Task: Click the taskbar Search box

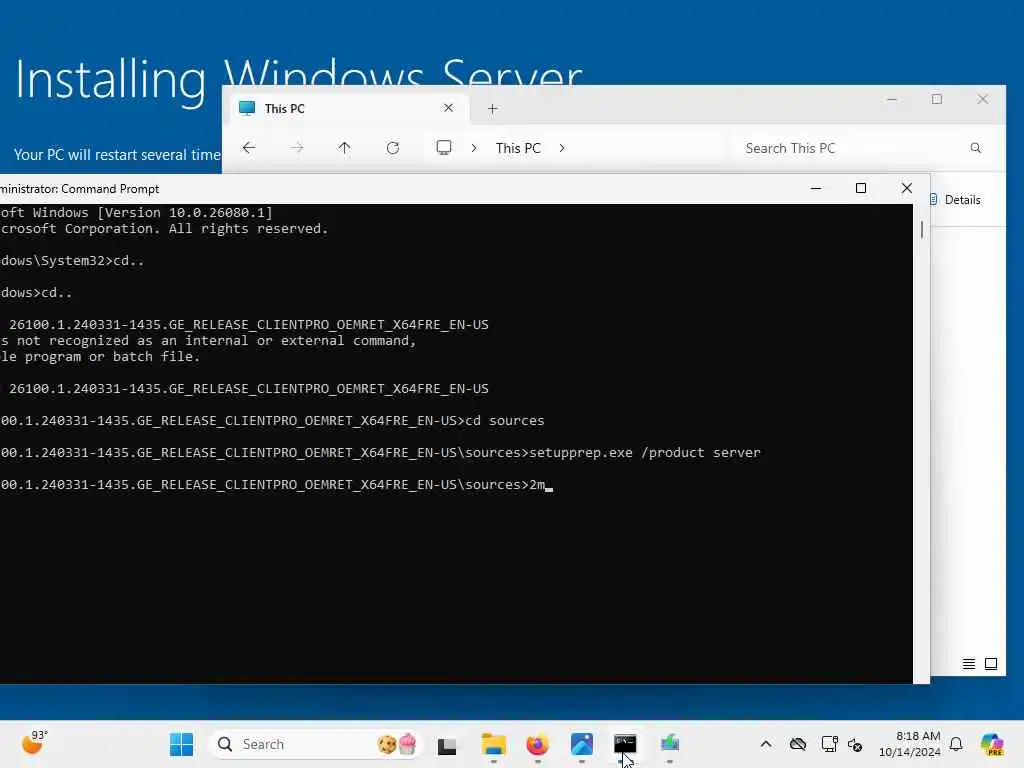Action: pyautogui.click(x=315, y=744)
